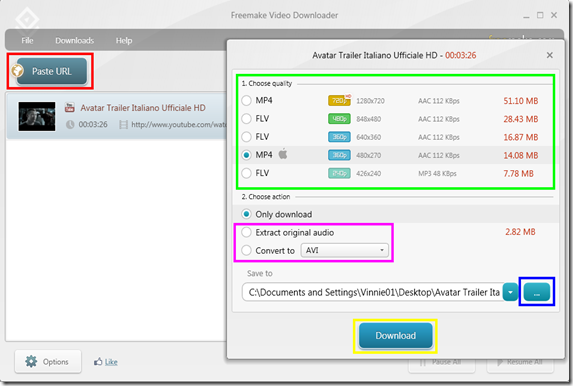Click the 16.87 MB file size
This screenshot has height=386, width=573.
tap(521, 137)
